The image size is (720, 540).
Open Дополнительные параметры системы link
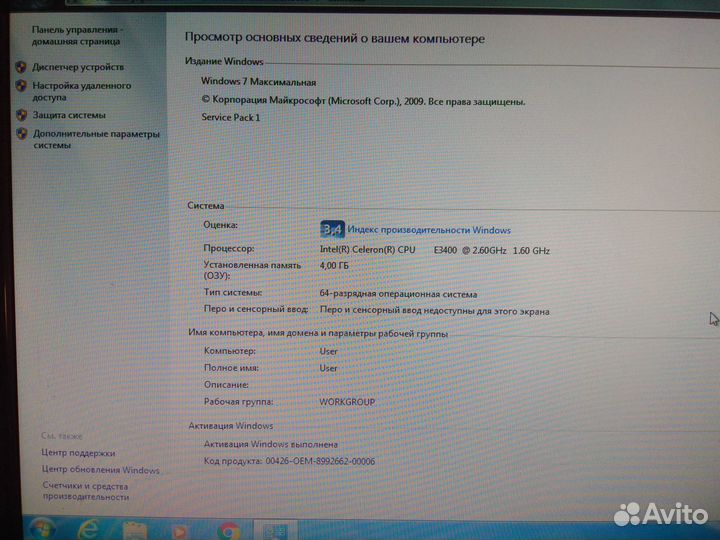click(x=96, y=140)
